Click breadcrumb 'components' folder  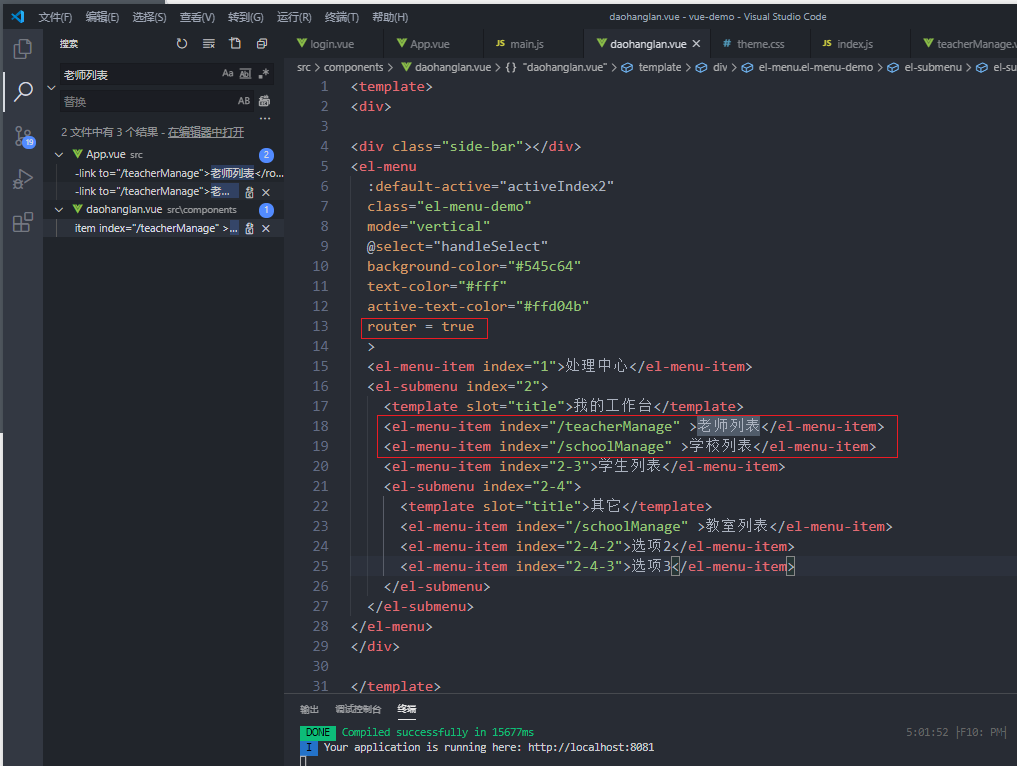(x=353, y=67)
